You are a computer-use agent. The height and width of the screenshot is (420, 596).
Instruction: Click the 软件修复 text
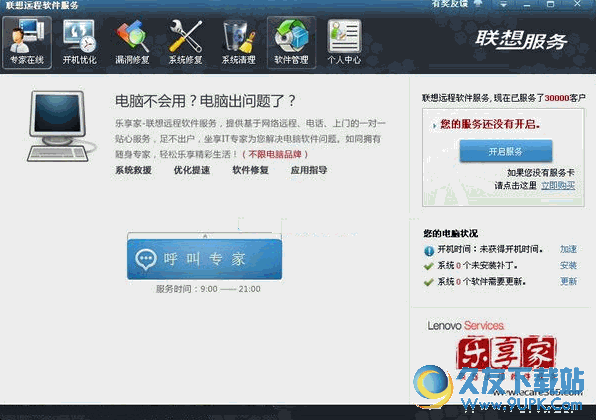pos(250,170)
